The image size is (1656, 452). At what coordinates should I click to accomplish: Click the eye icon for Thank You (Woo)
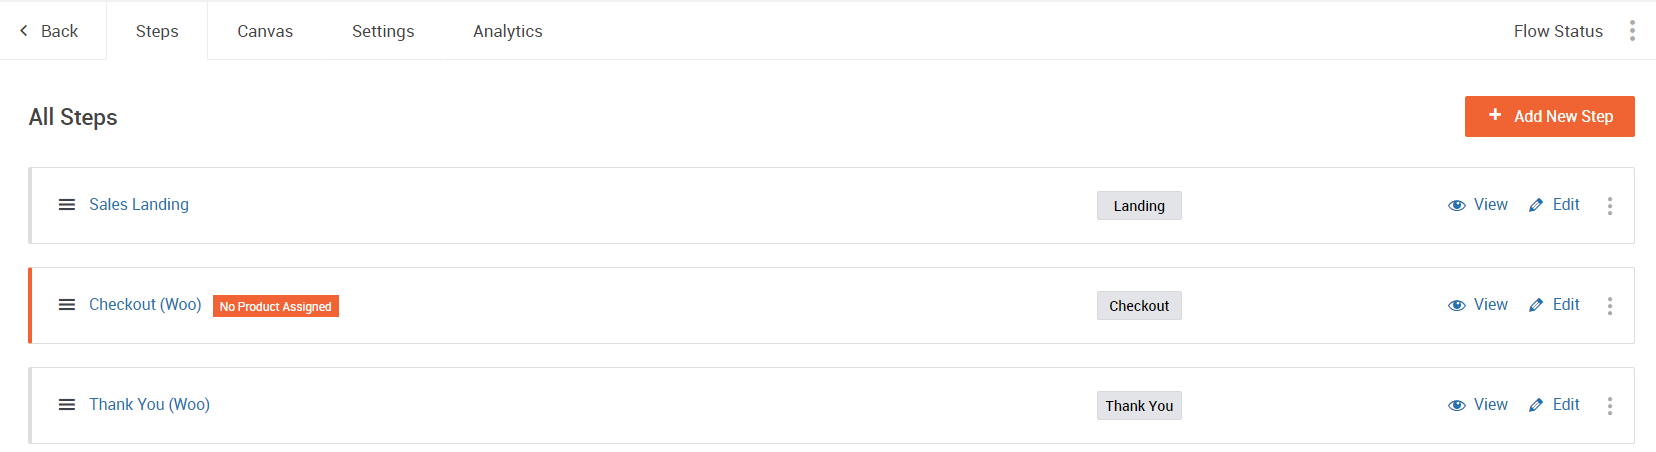(x=1457, y=405)
